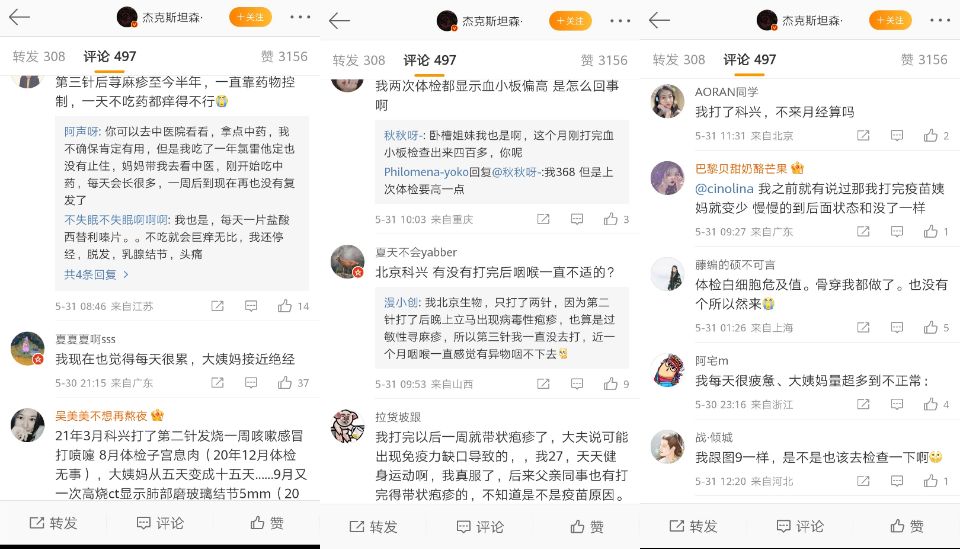Tap the forward icon on 战·倾城's comment
Viewport: 960px width, 549px height.
[863, 481]
